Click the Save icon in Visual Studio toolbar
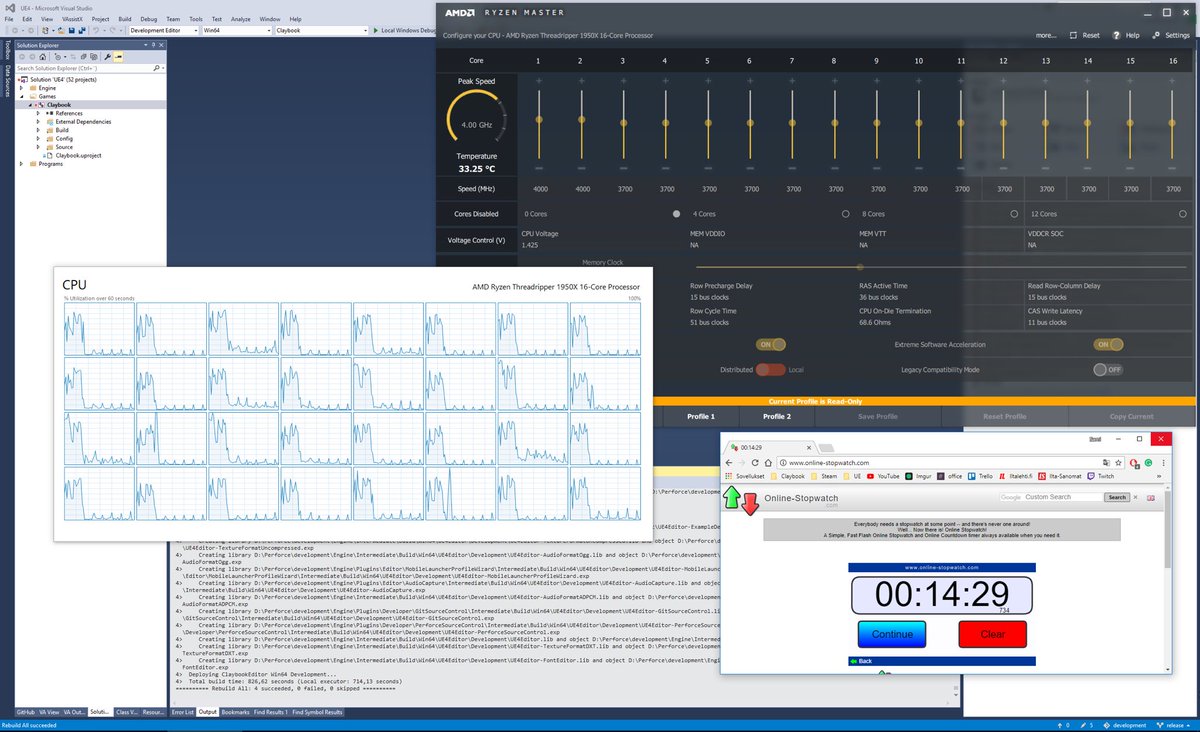 coord(72,31)
